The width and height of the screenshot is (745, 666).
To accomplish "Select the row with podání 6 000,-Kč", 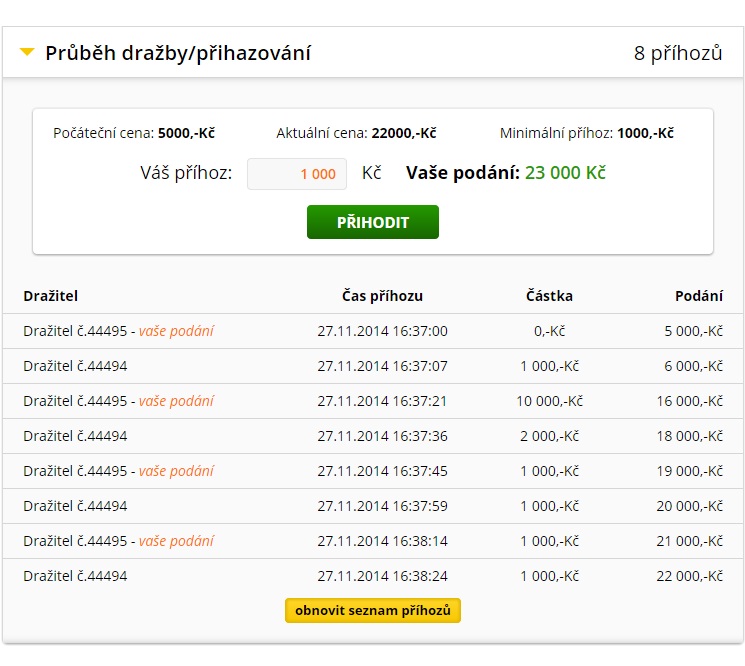I will (x=373, y=366).
